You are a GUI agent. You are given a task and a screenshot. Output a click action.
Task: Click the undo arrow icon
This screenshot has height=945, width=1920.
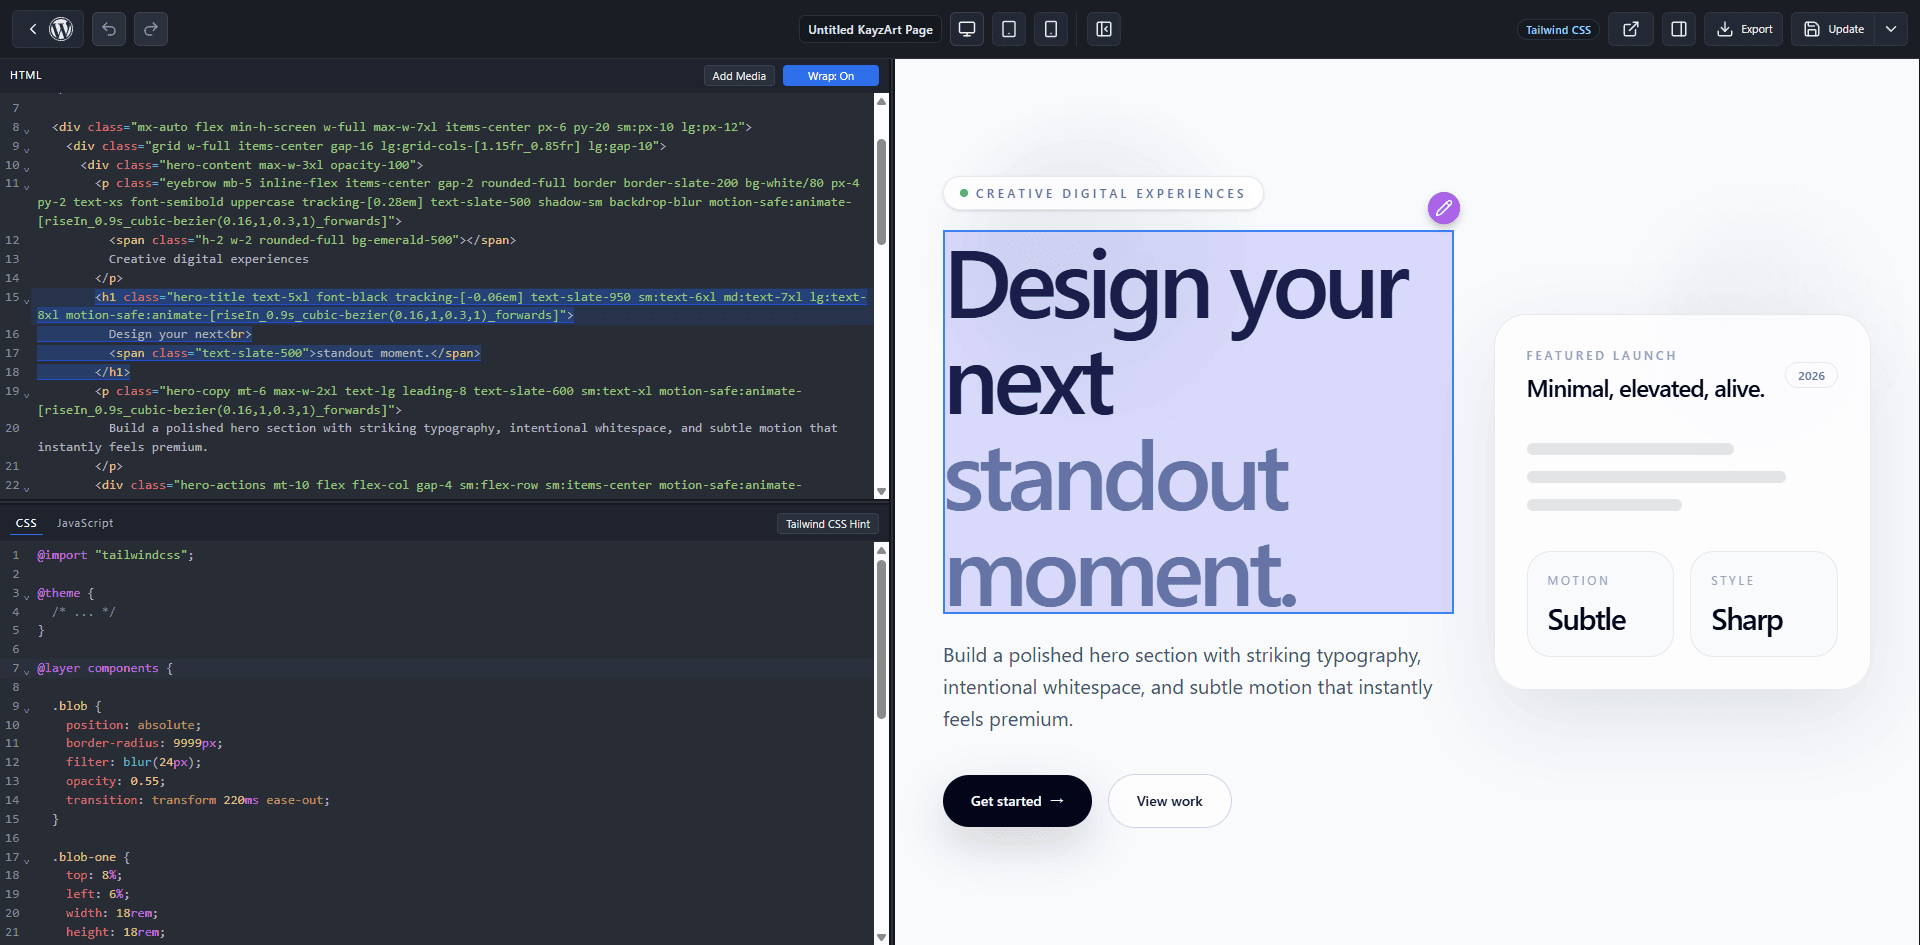pos(108,29)
